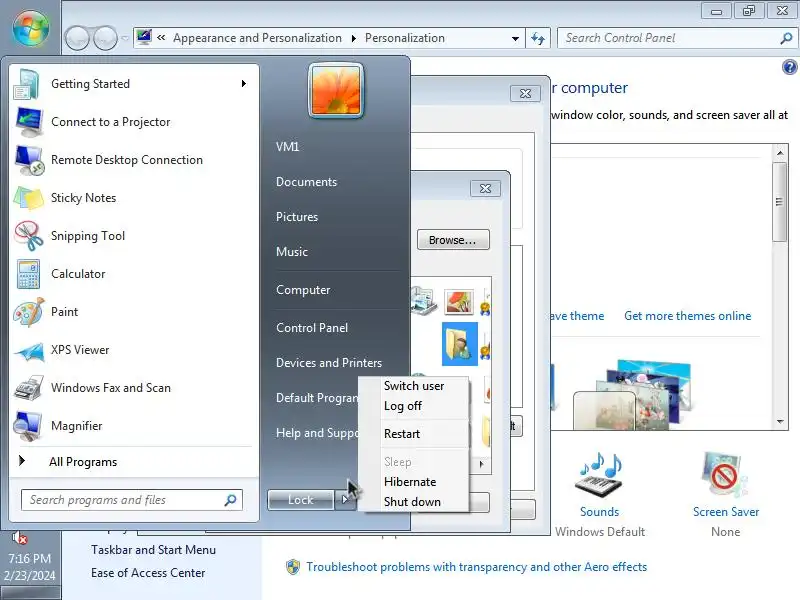Open Remote Desktop Connection
Screen dimensions: 800x600
point(134,160)
